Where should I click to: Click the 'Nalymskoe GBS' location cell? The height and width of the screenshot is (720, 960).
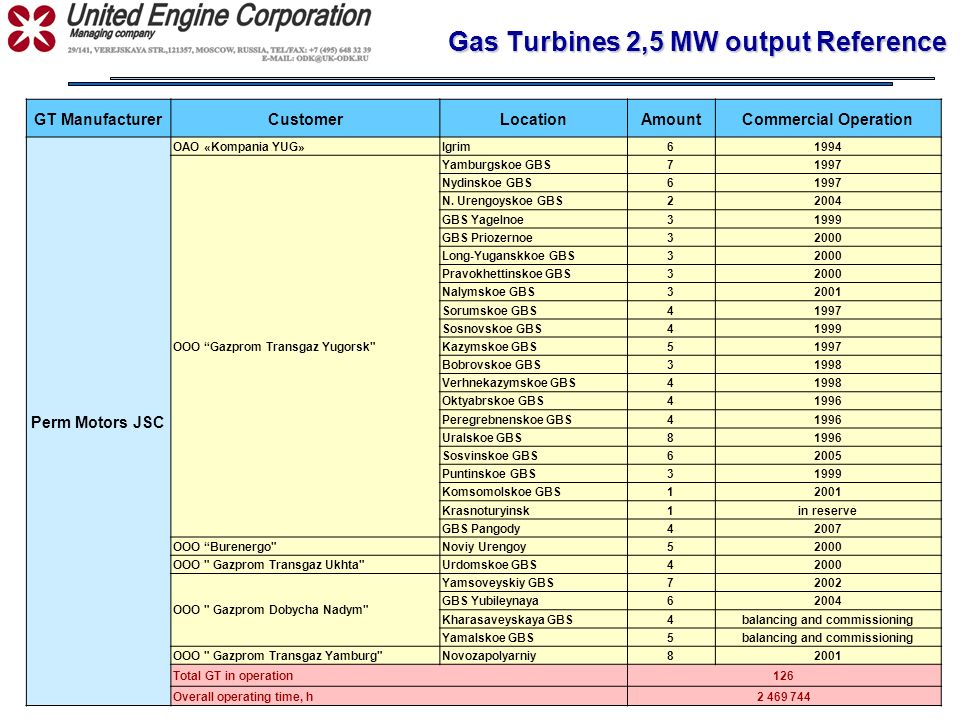[x=533, y=292]
